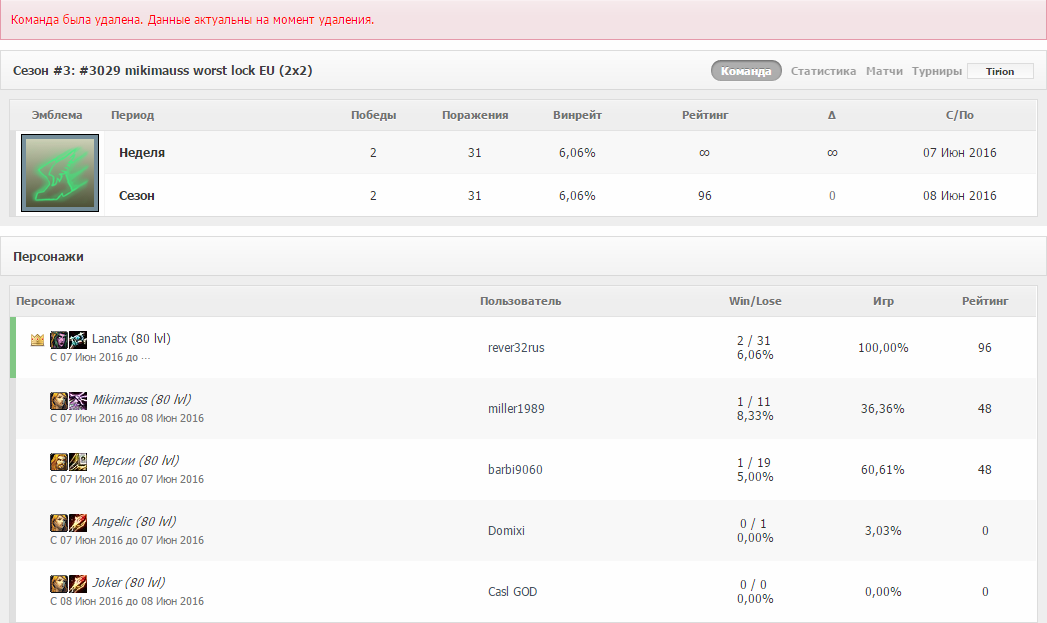Click Мерсии's 60,61% games value

tap(883, 469)
